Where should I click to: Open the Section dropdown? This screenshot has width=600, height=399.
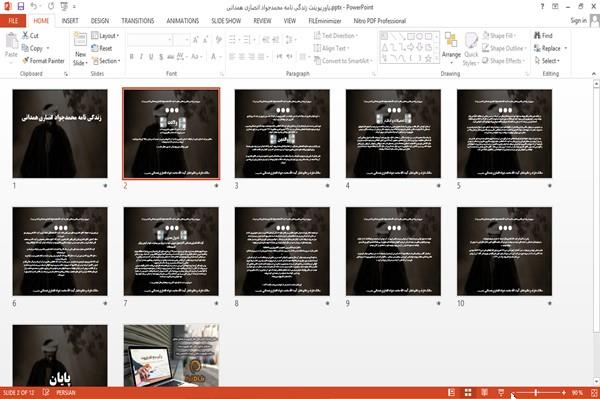(x=106, y=60)
